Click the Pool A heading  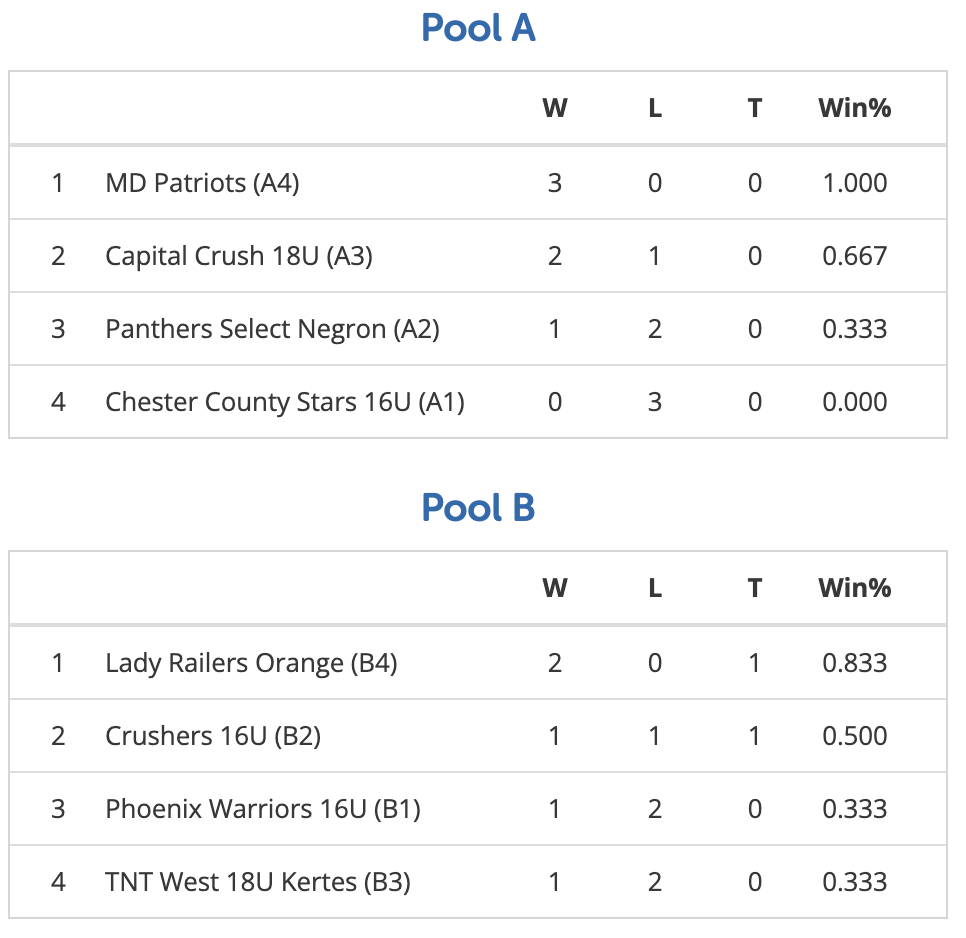click(x=478, y=28)
